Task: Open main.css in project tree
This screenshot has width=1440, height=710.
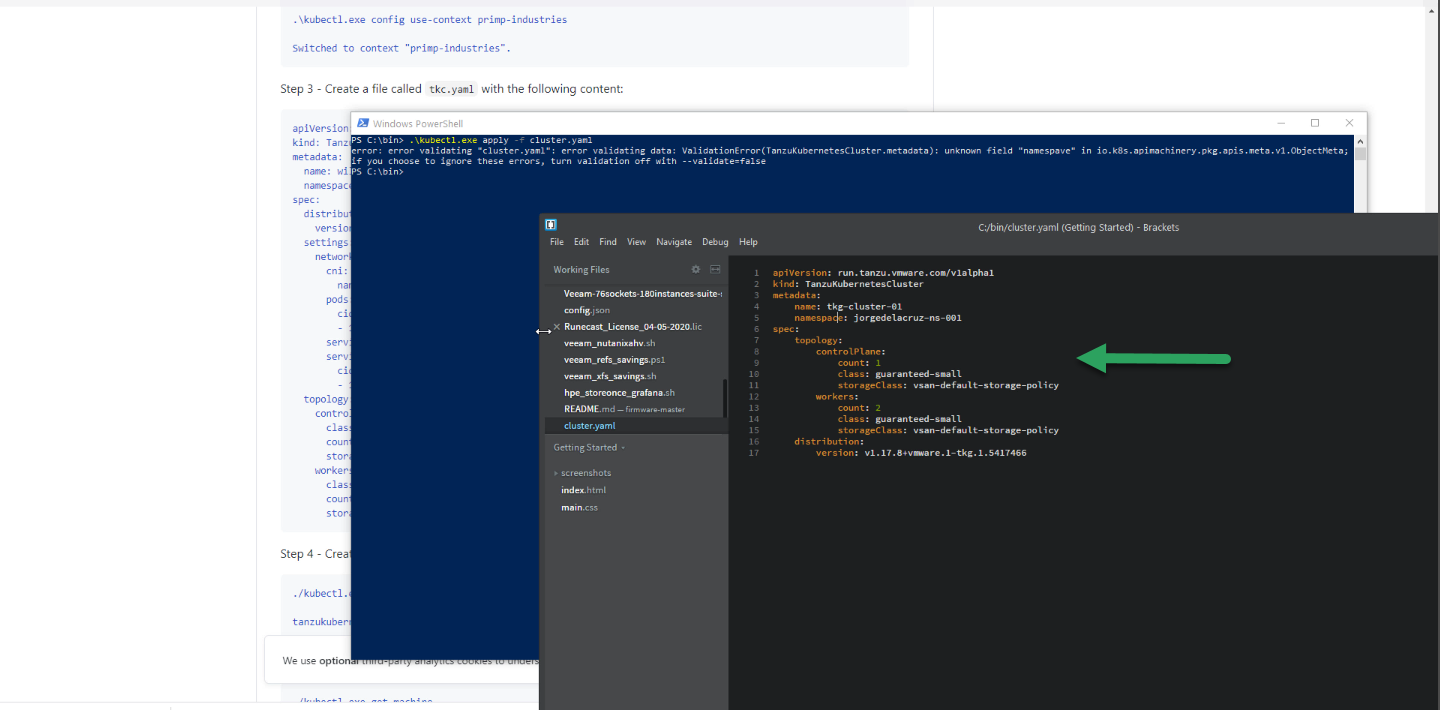Action: 579,508
